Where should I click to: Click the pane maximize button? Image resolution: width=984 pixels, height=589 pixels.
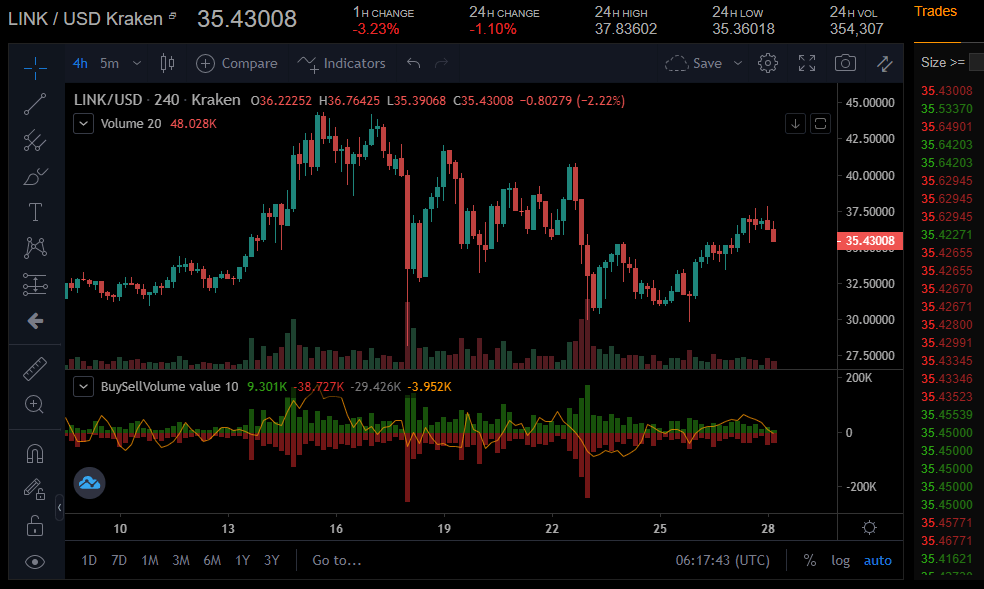[820, 124]
